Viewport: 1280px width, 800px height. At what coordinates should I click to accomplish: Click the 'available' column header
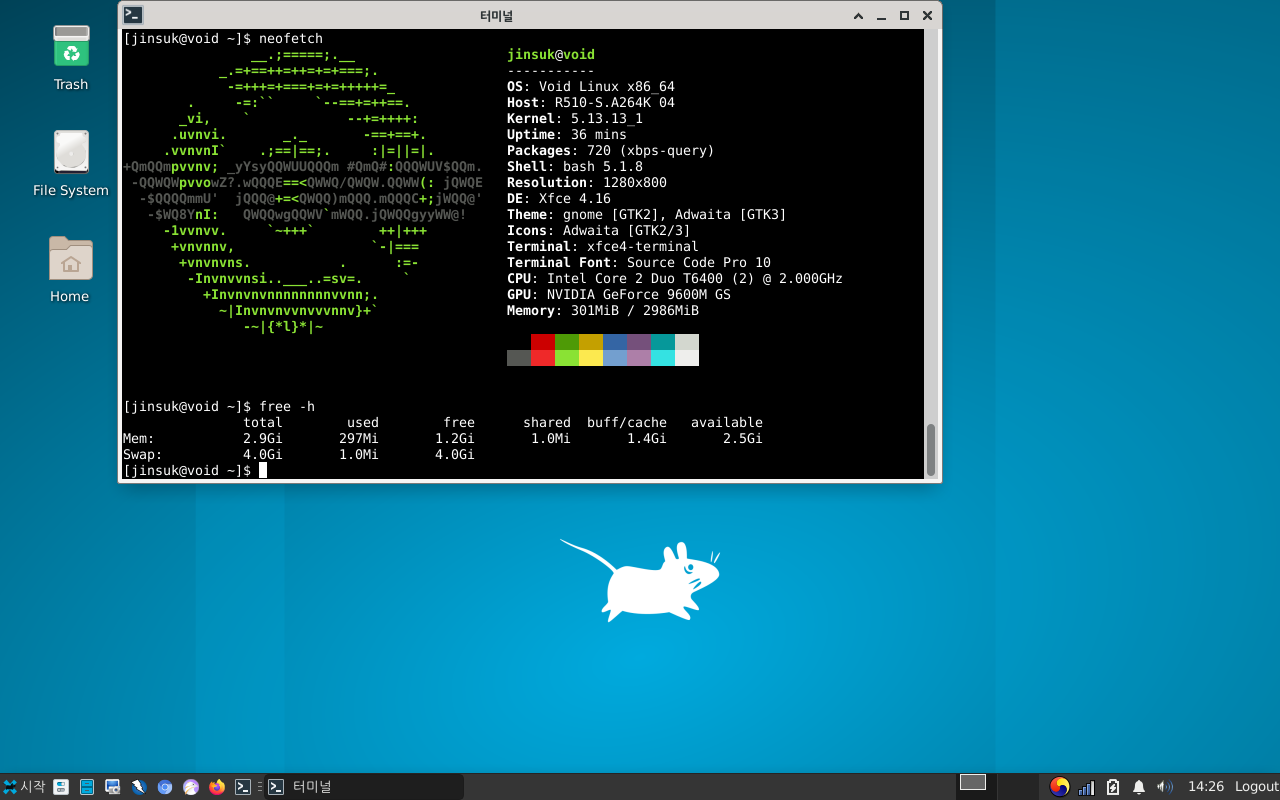(727, 423)
